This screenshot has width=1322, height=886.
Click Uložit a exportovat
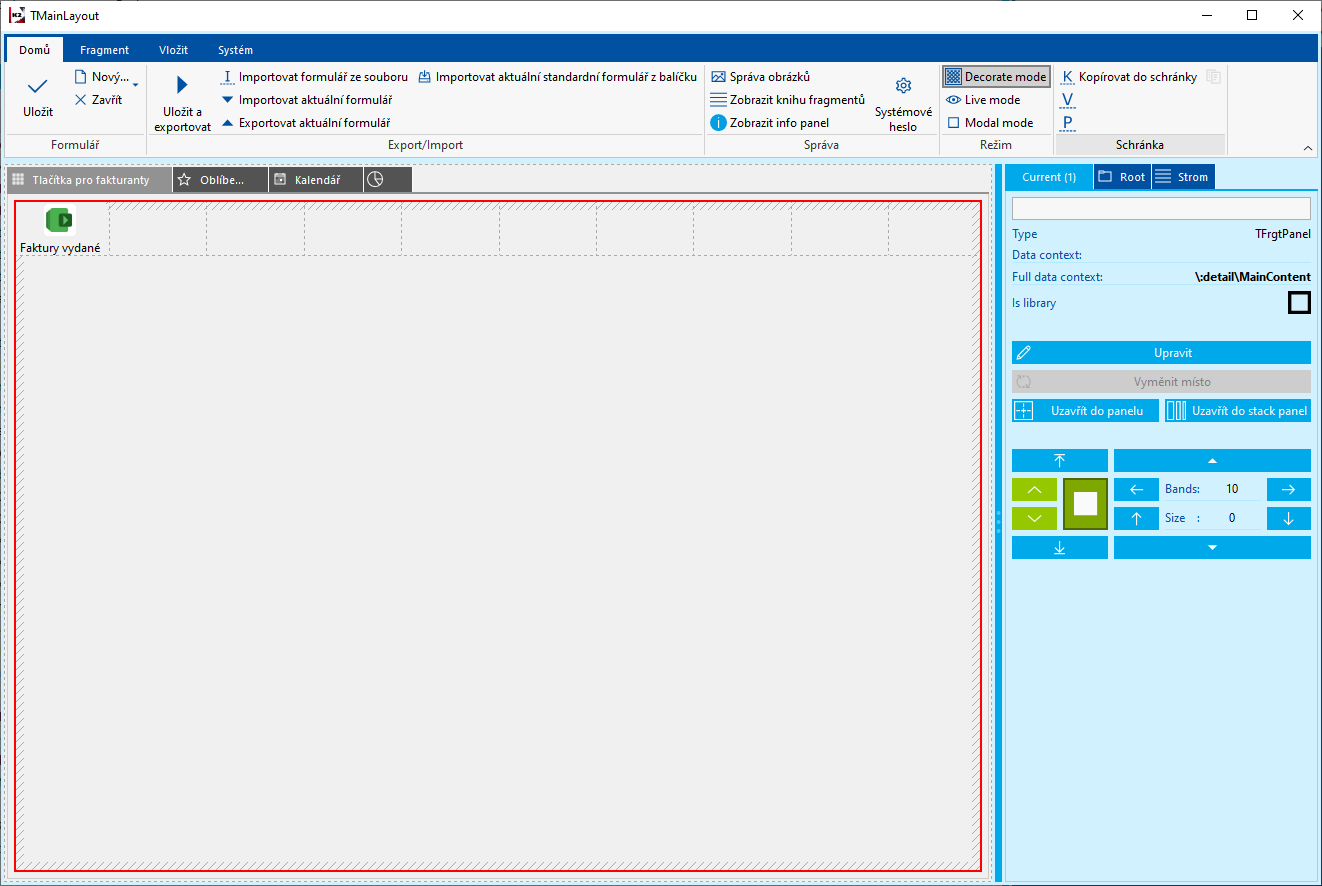pyautogui.click(x=182, y=104)
